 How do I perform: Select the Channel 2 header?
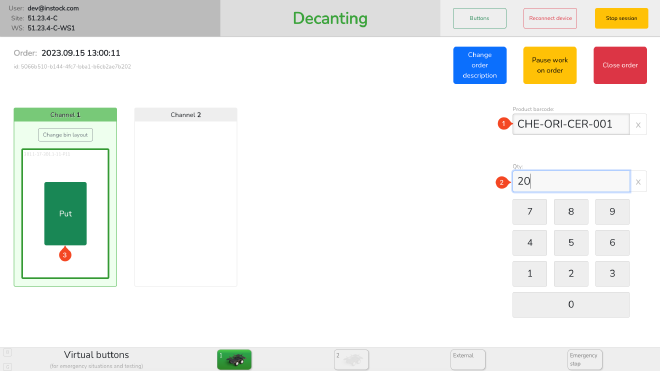[x=186, y=115]
